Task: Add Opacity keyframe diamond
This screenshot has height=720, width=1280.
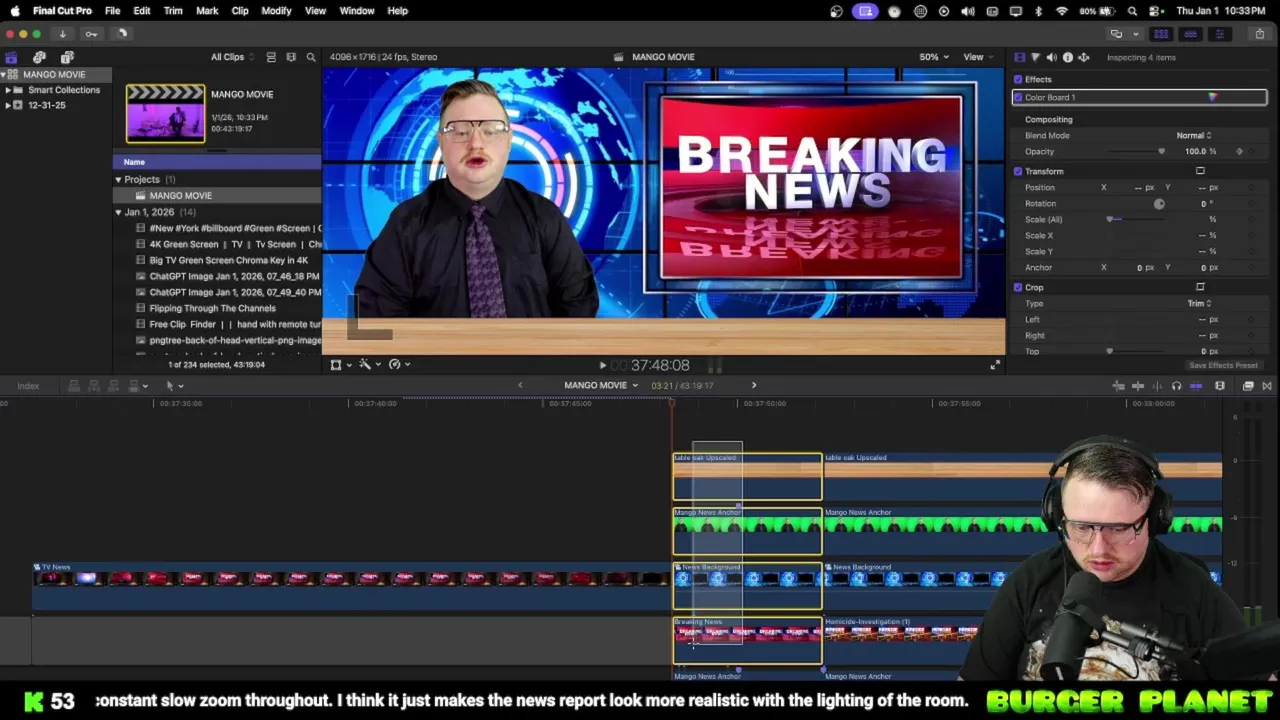Action: (1240, 151)
